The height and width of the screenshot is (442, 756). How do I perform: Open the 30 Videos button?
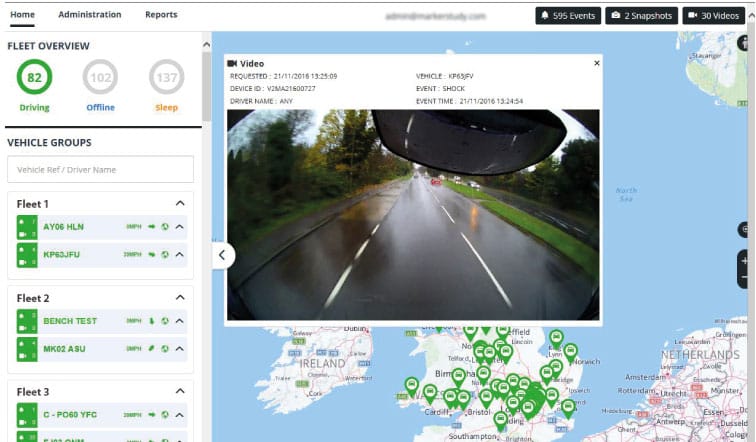pos(714,16)
